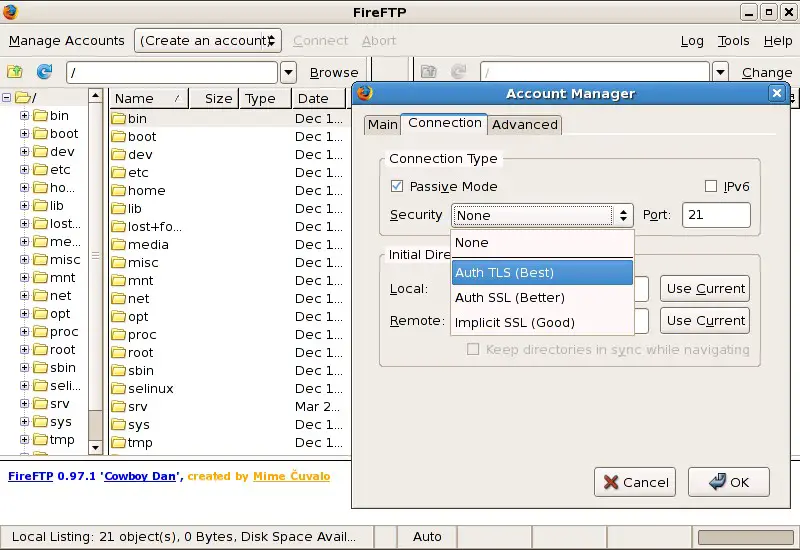
Task: Expand the bin node in tree
Action: 24,116
